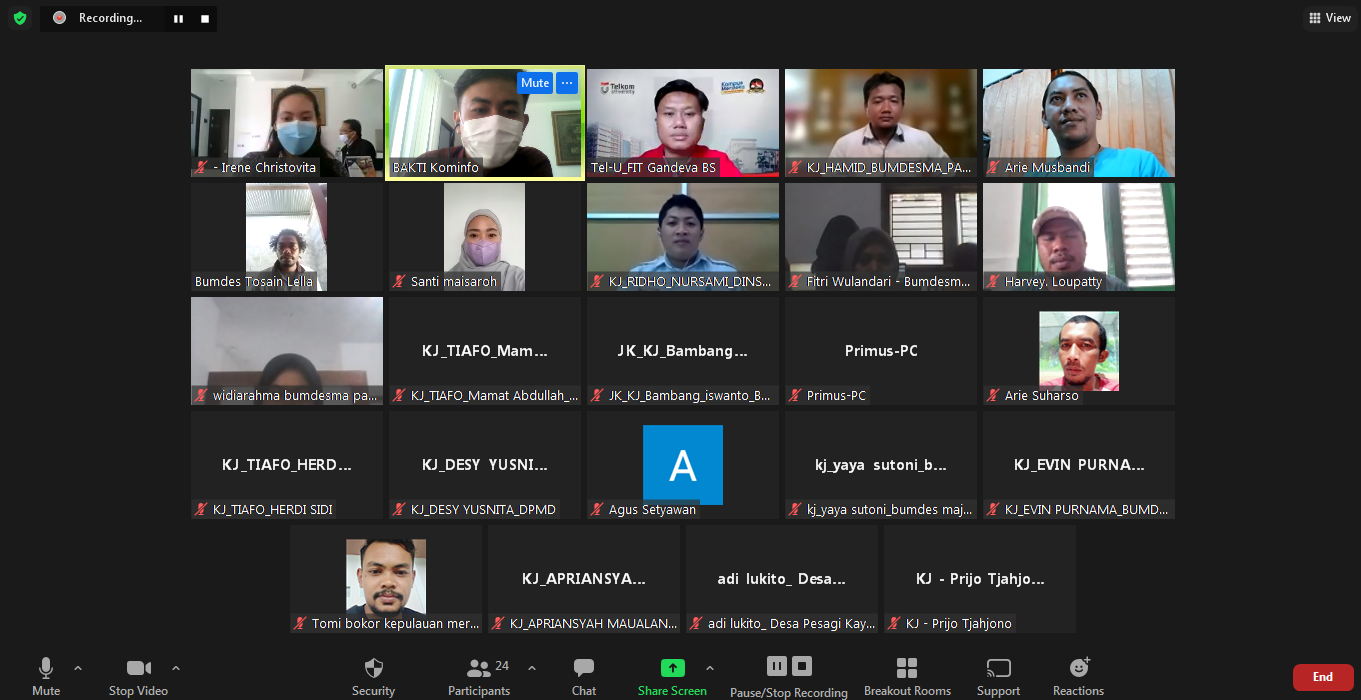This screenshot has height=700, width=1361.
Task: Mute BAKTI Kominfo from their video tile
Action: coord(535,82)
